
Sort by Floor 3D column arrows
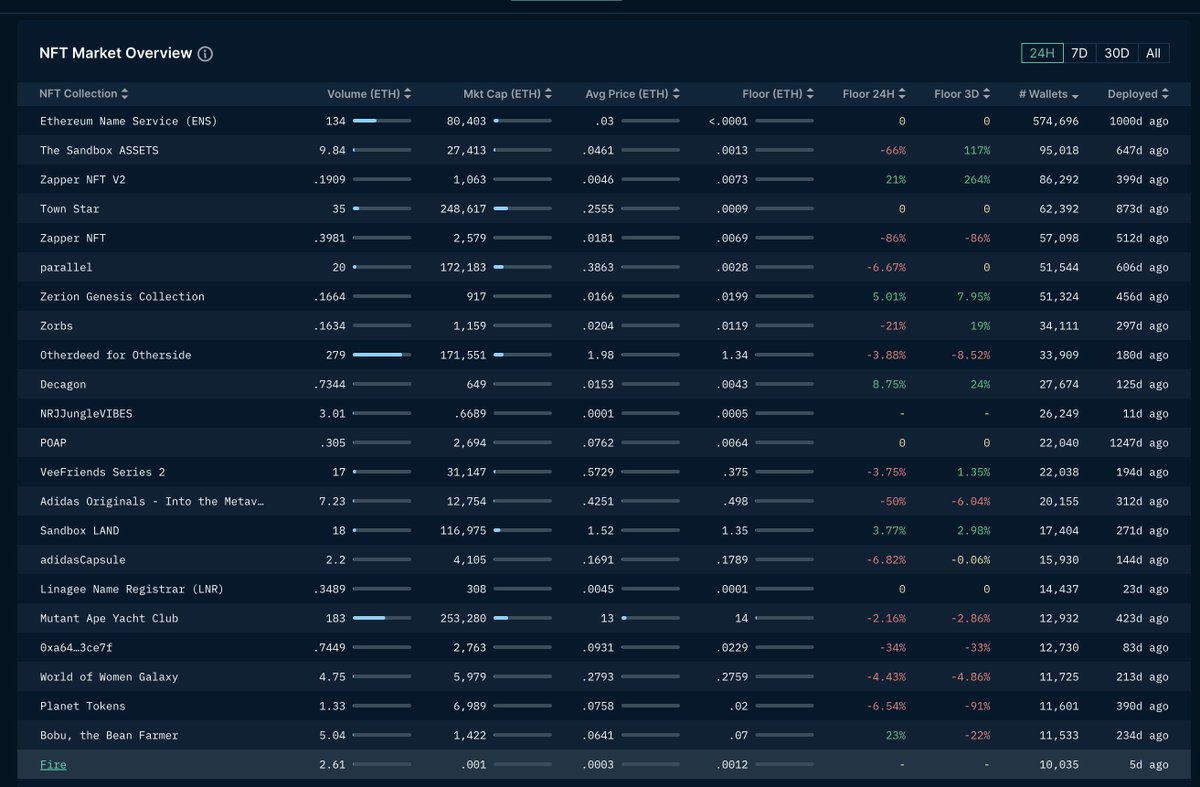point(988,94)
